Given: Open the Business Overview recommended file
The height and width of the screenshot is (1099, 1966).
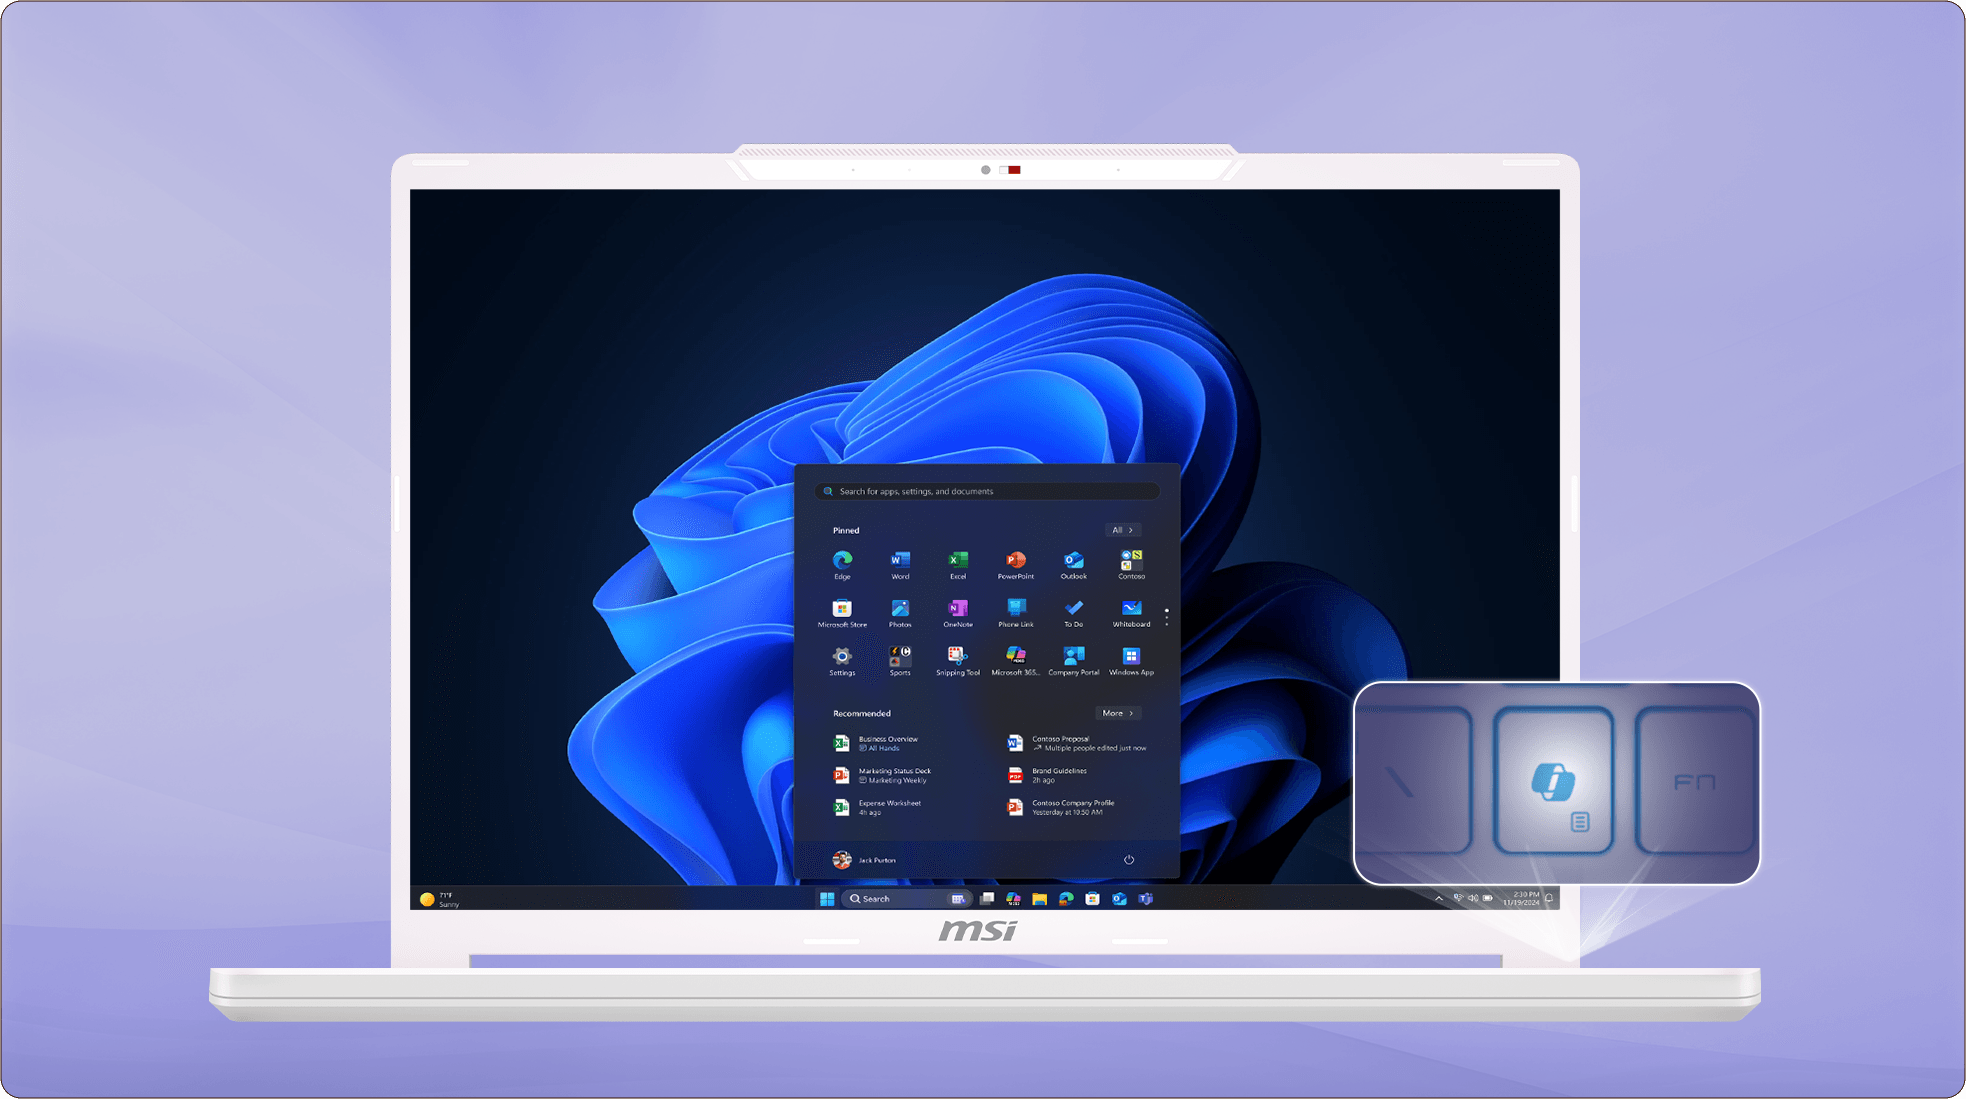Looking at the screenshot, I should click(x=877, y=743).
